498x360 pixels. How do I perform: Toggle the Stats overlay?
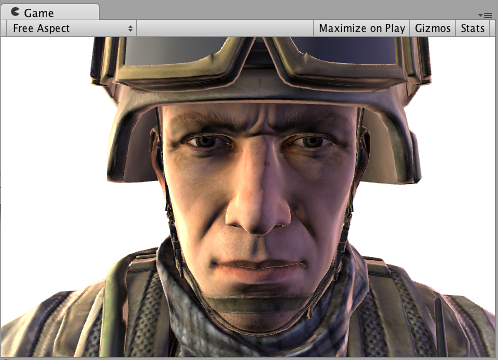click(472, 28)
